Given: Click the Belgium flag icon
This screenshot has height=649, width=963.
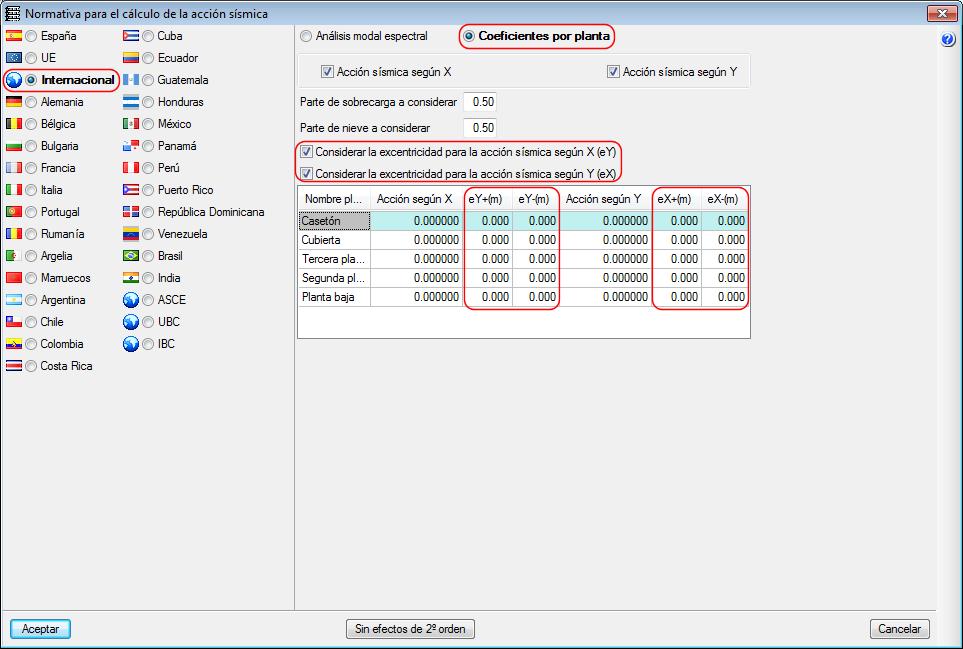Looking at the screenshot, I should (14, 124).
